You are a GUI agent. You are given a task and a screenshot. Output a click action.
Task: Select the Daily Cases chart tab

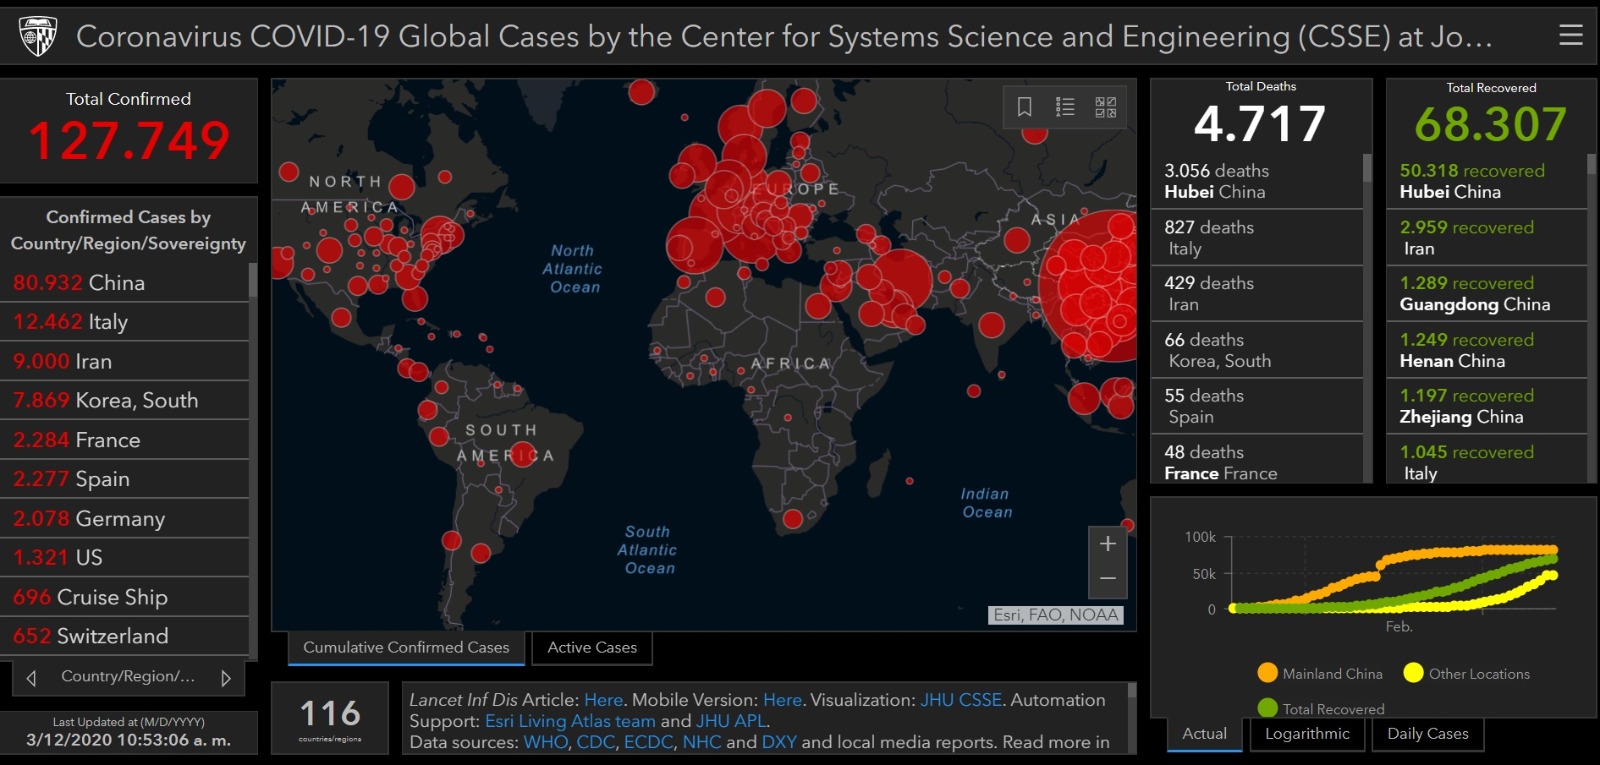tap(1428, 734)
